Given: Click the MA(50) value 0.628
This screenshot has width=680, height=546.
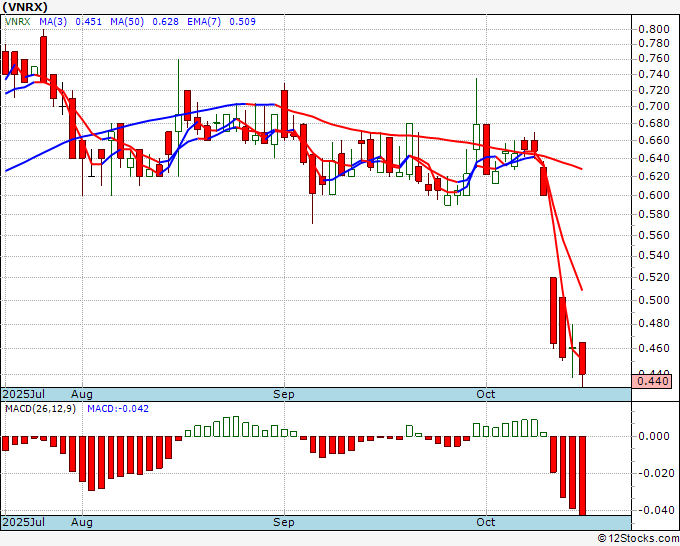Looking at the screenshot, I should (x=165, y=22).
